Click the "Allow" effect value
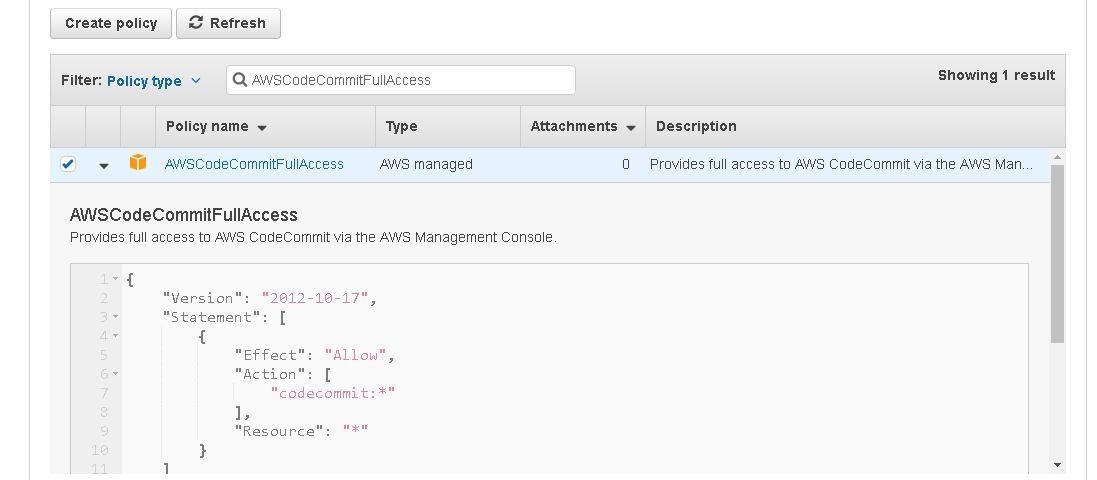The height and width of the screenshot is (480, 1097). (355, 355)
